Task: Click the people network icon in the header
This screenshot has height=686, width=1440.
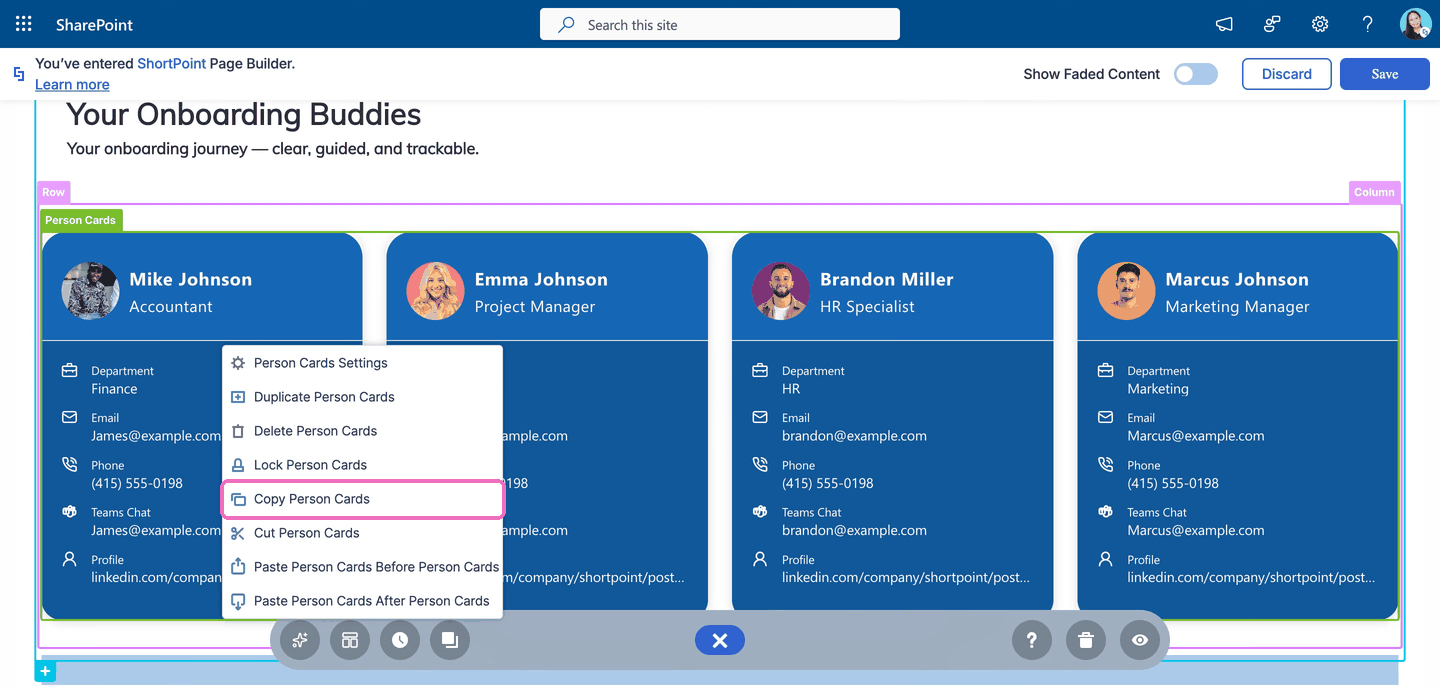Action: click(x=1272, y=24)
